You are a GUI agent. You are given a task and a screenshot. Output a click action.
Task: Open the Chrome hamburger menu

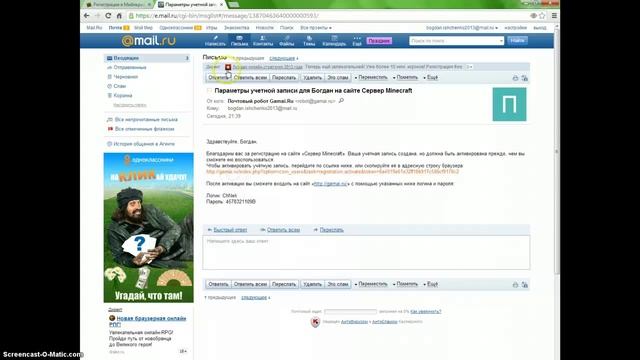point(554,16)
